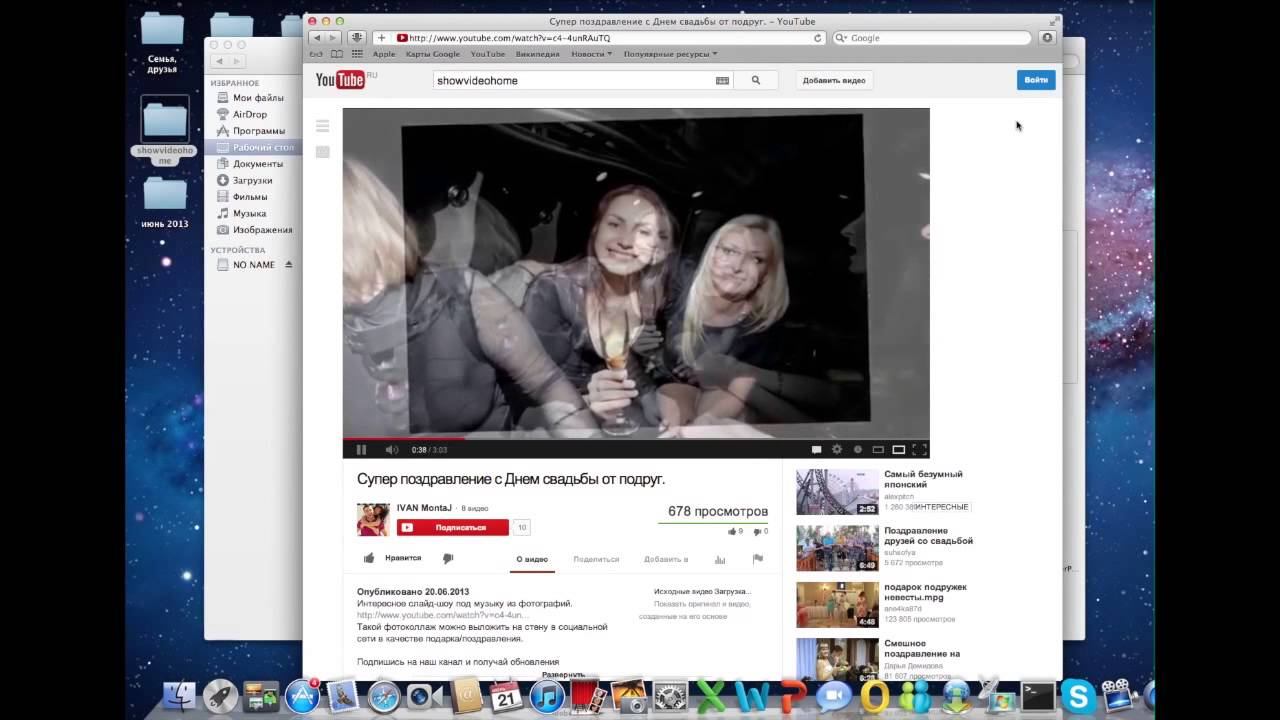This screenshot has width=1280, height=720.
Task: Go forward in Safari
Action: (334, 38)
